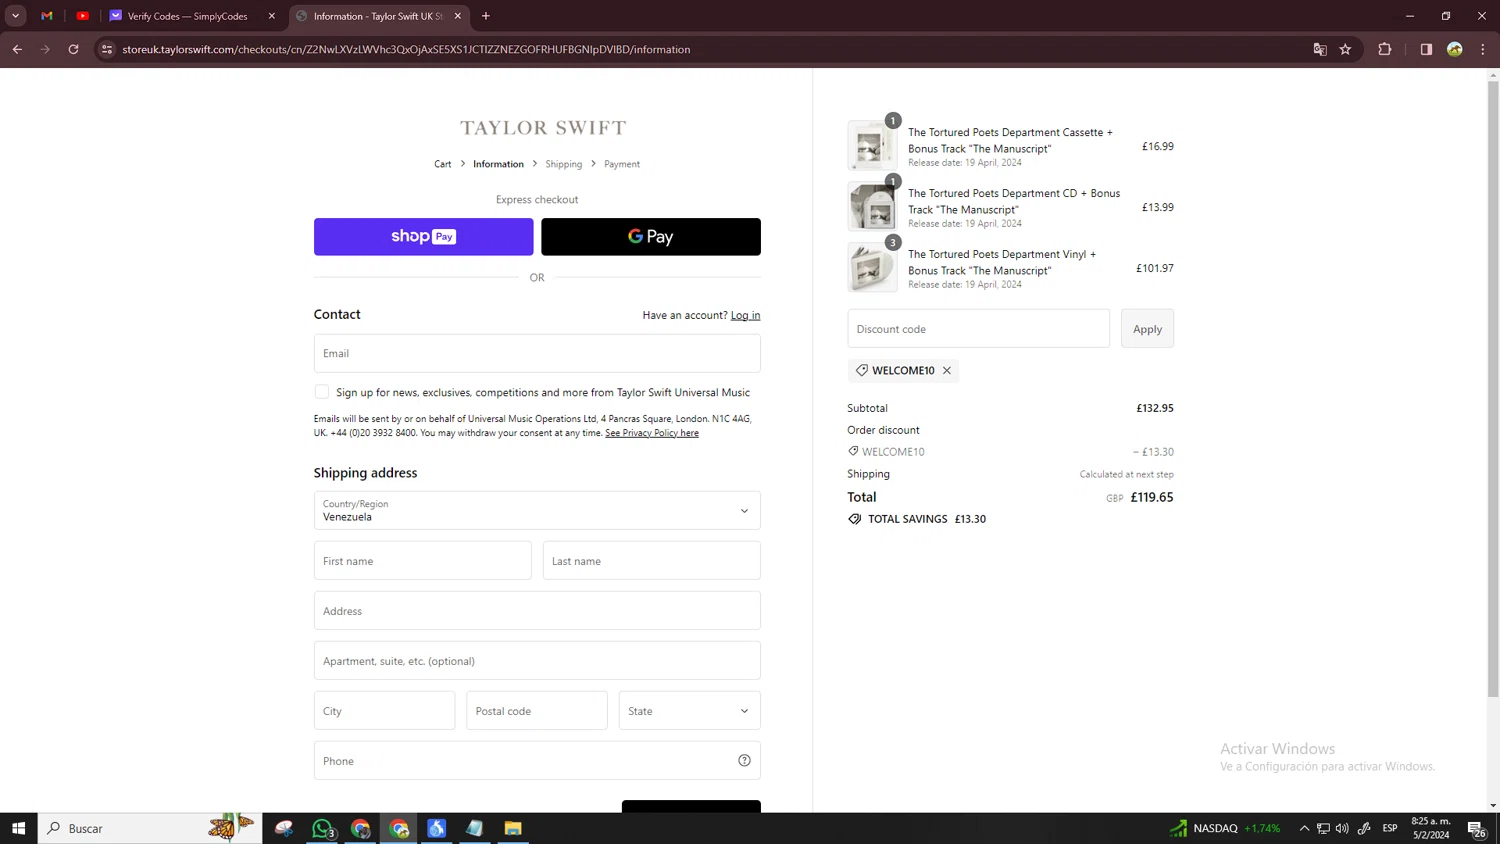Open the Chrome three-dot menu
The width and height of the screenshot is (1500, 844).
1483,49
